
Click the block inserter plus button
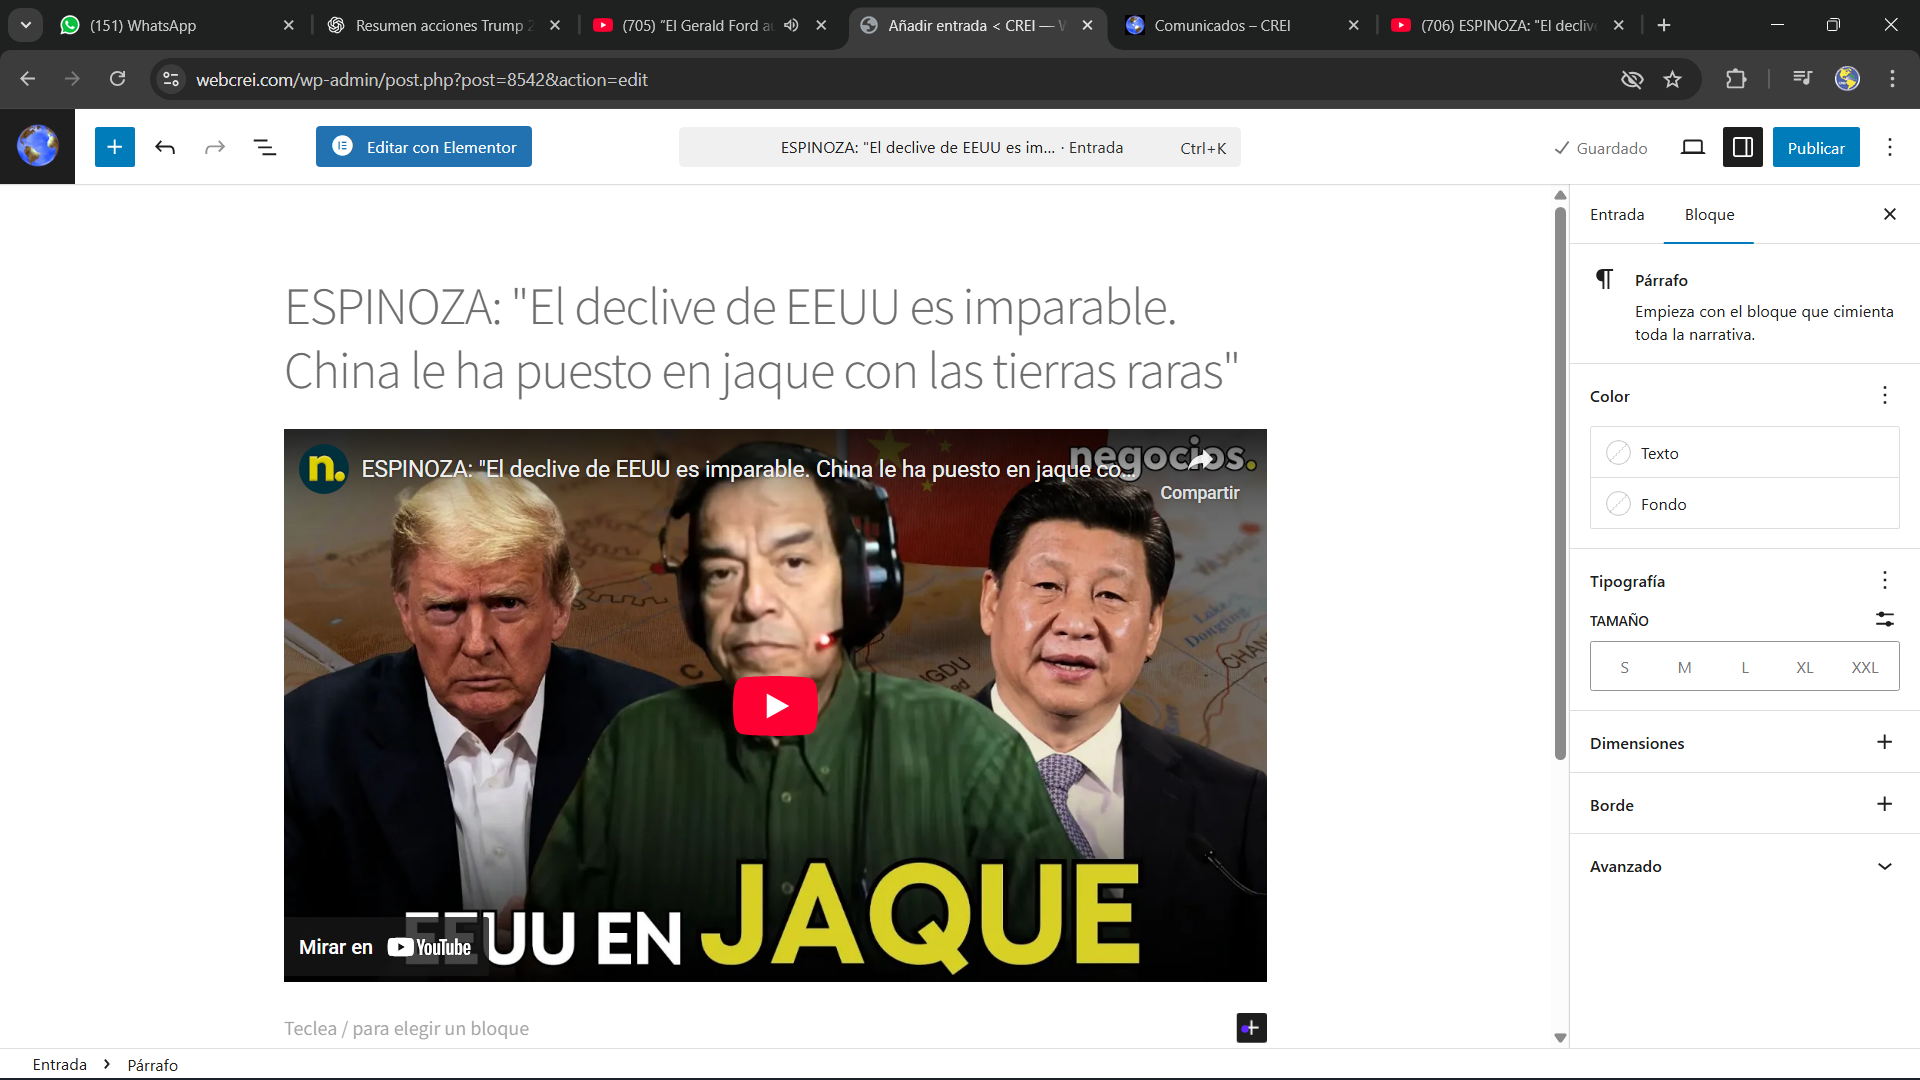(115, 147)
